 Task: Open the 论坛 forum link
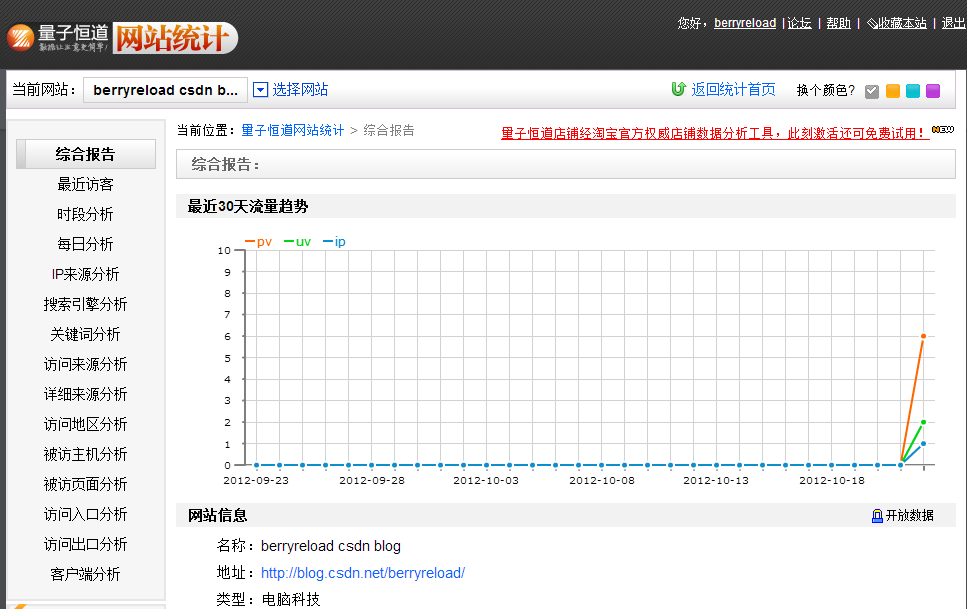coord(799,23)
